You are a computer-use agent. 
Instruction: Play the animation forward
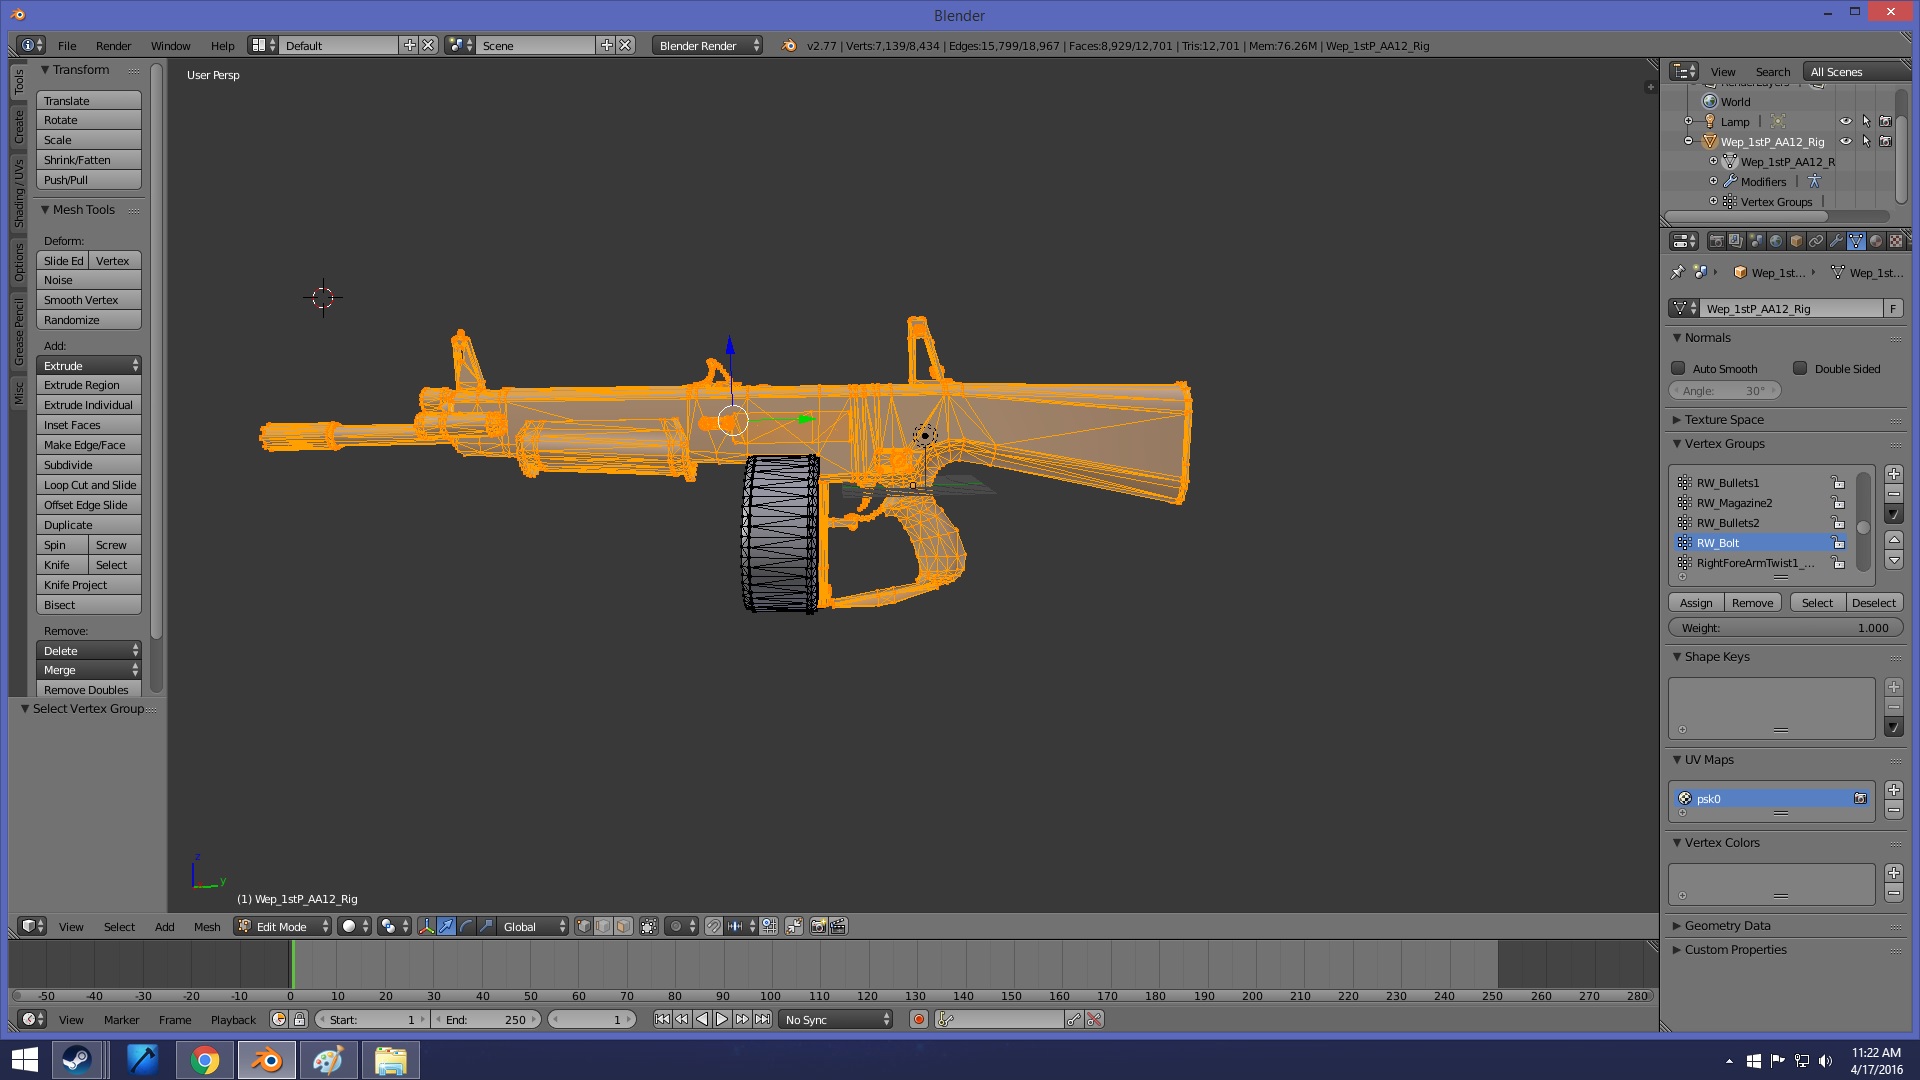coord(722,1019)
